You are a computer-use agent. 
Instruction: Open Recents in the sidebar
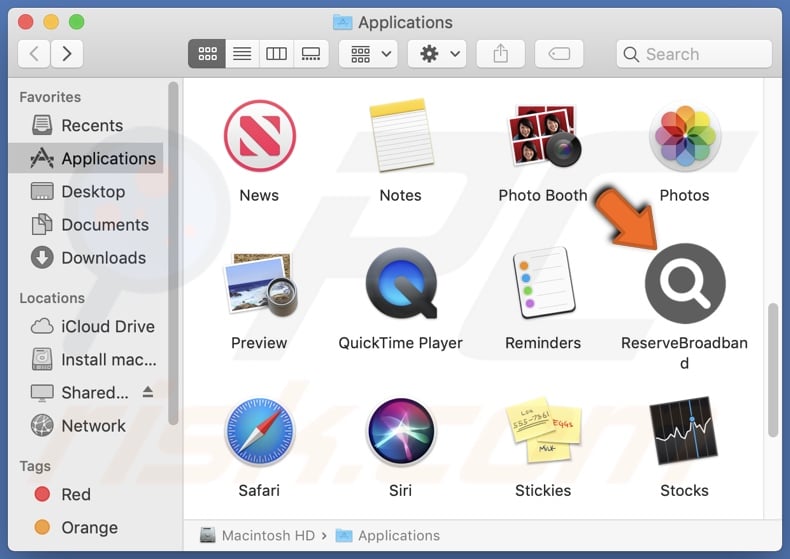tap(86, 125)
